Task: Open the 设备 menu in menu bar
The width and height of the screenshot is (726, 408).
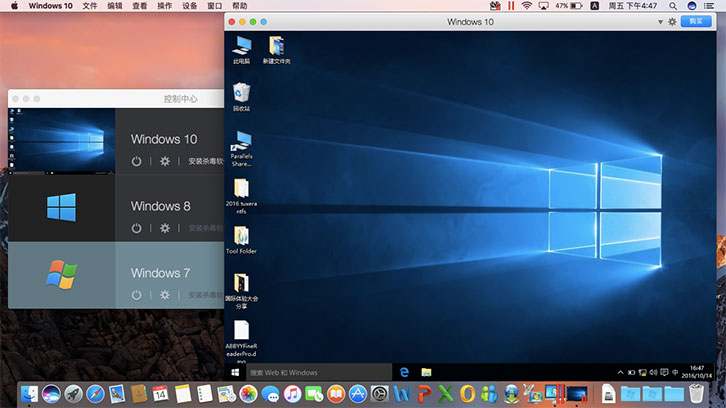Action: point(190,6)
